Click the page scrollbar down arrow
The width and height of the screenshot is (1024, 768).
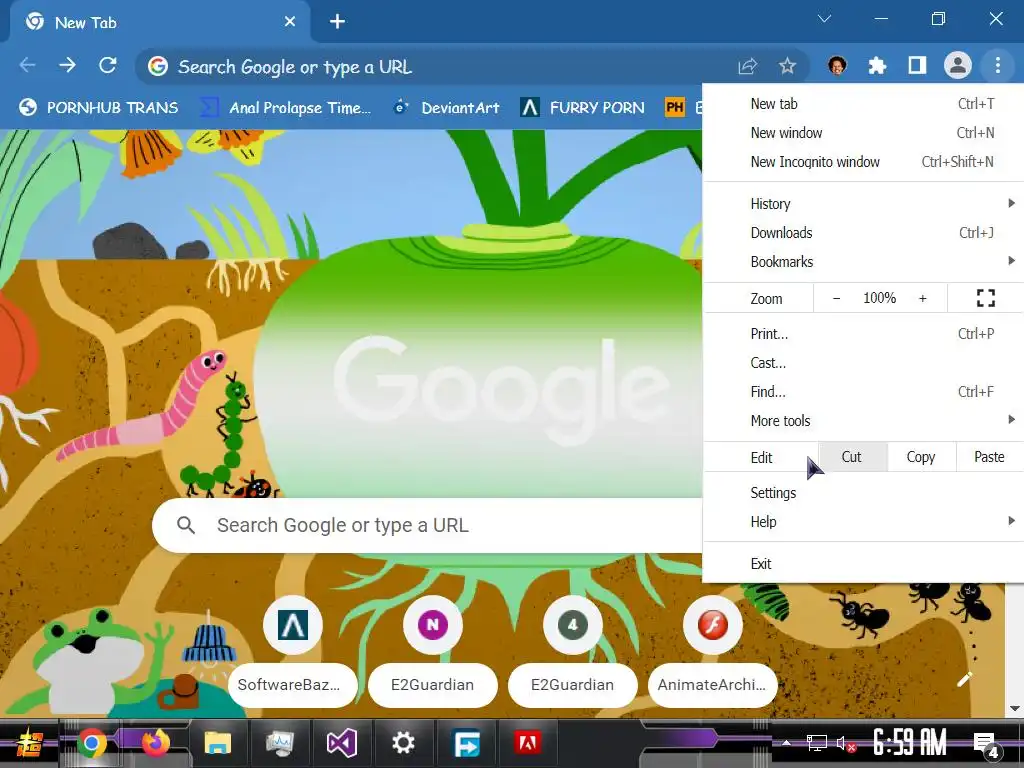1014,709
